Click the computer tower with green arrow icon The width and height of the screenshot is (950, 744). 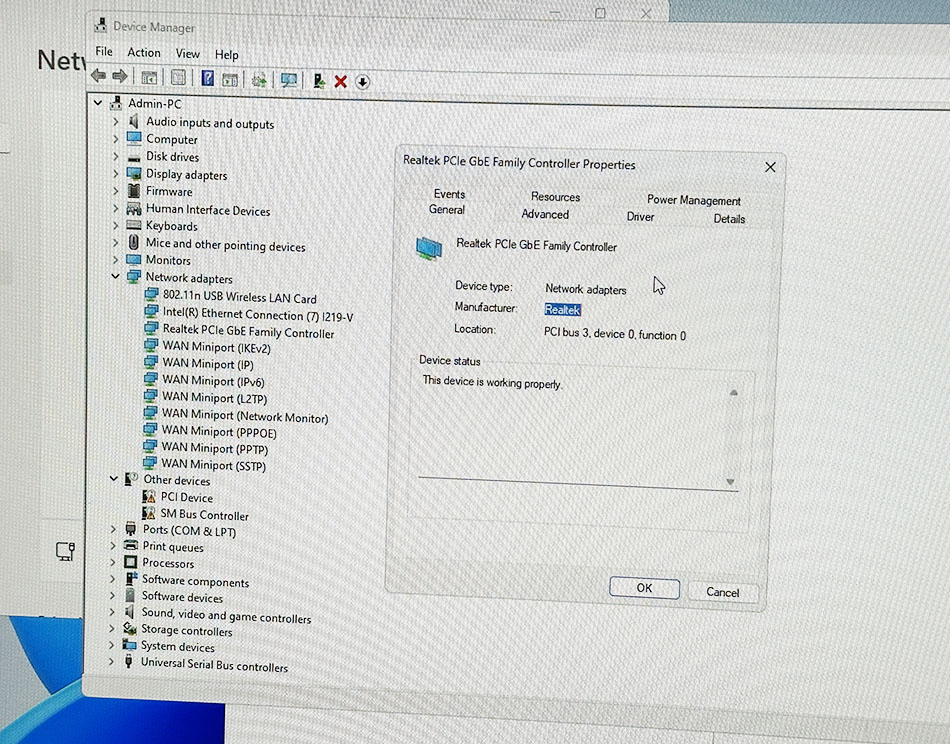tap(319, 81)
